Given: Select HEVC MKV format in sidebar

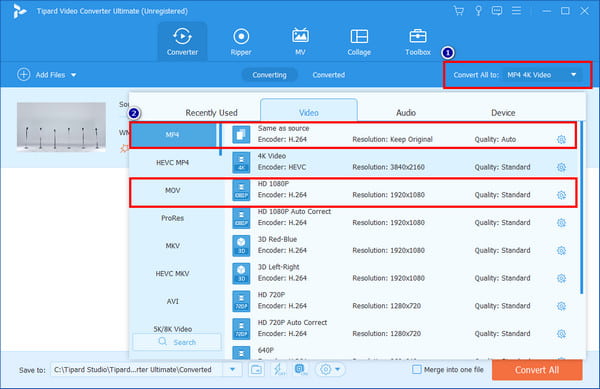Looking at the screenshot, I should tap(173, 273).
